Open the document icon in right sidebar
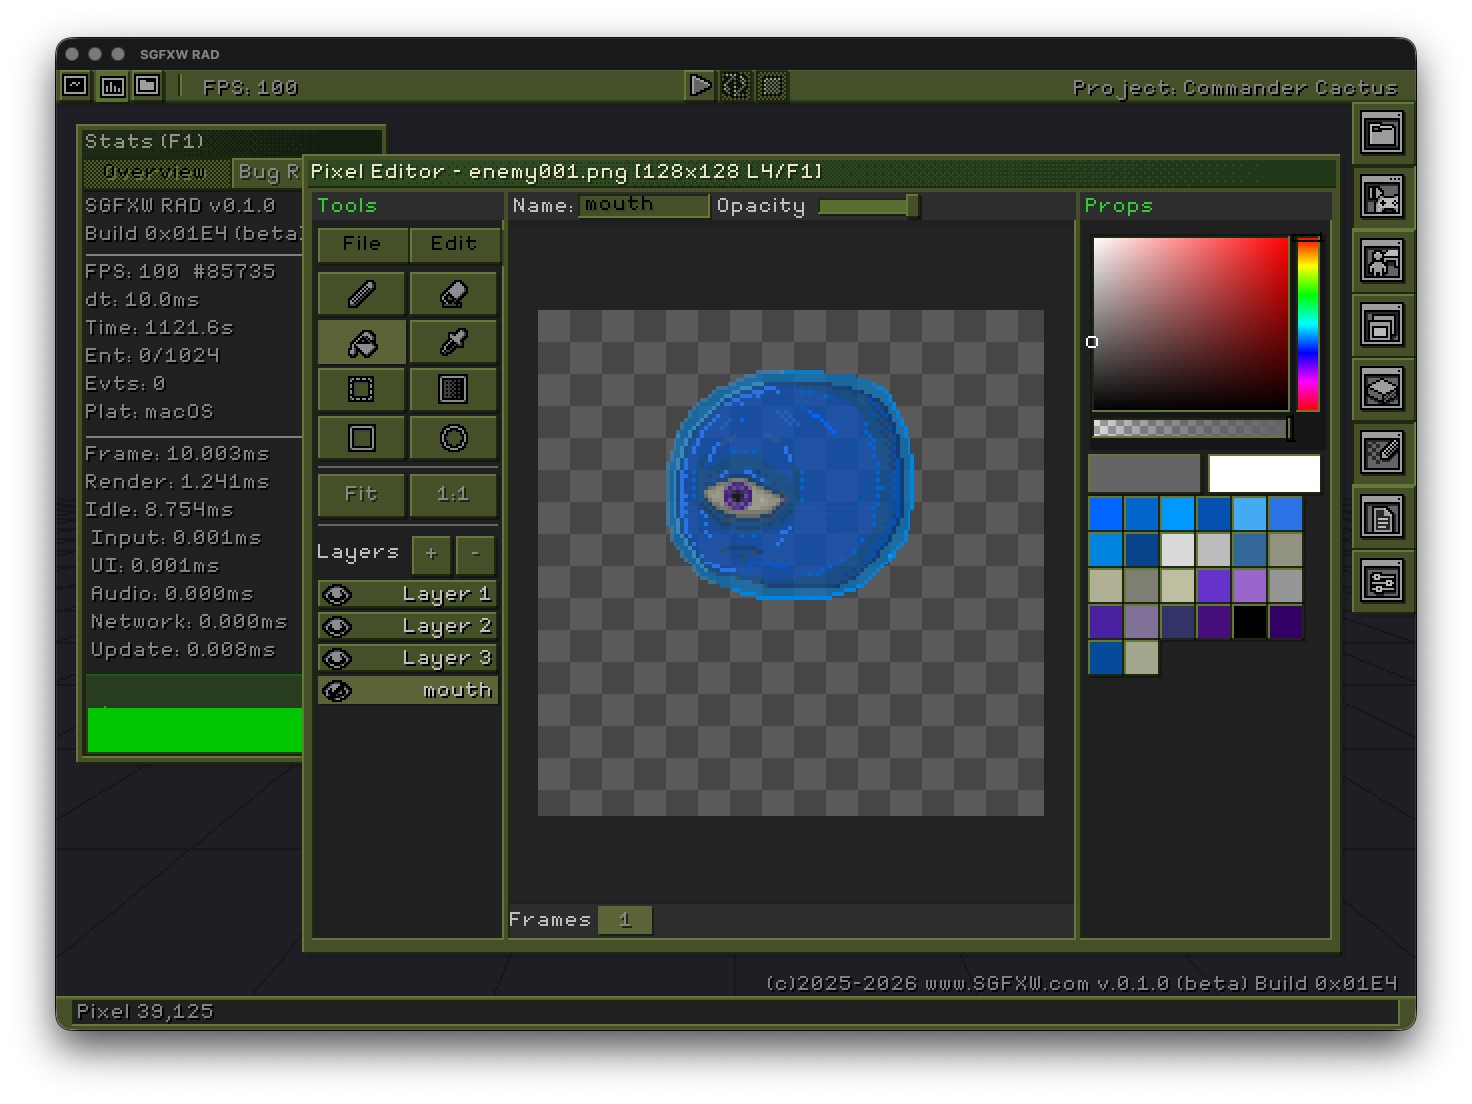This screenshot has height=1104, width=1472. coord(1382,517)
